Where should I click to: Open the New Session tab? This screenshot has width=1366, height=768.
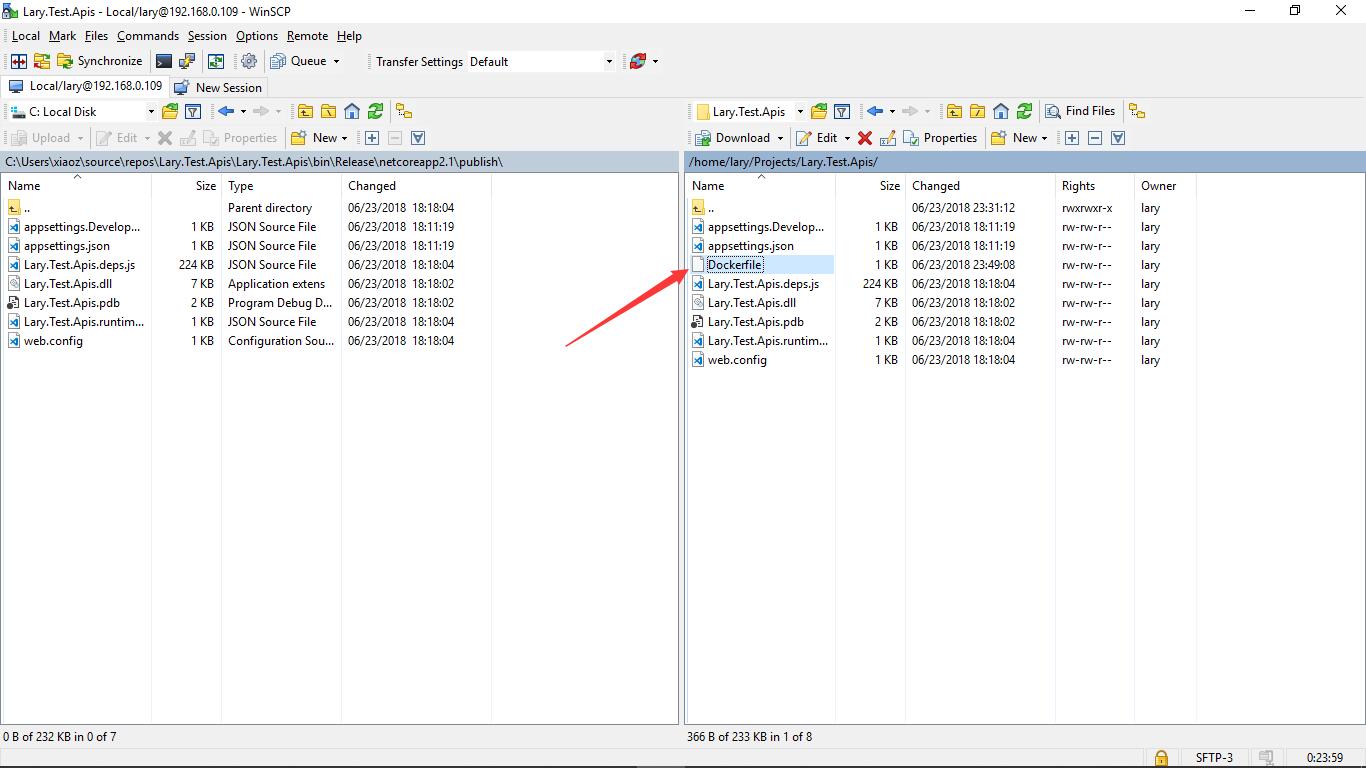[x=218, y=87]
